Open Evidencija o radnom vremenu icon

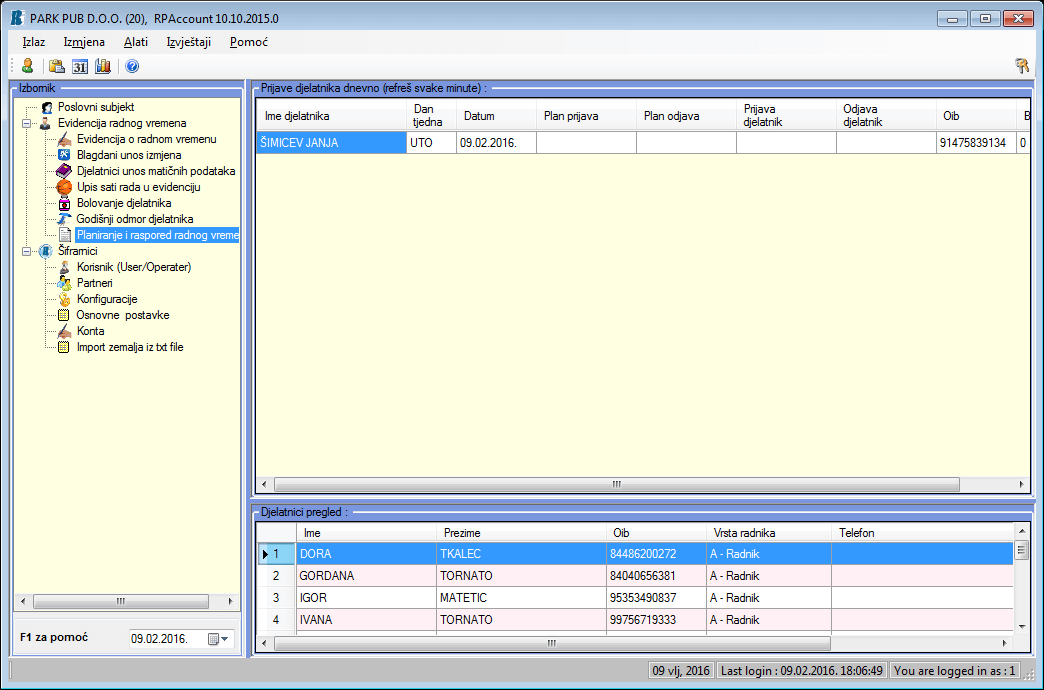(64, 139)
